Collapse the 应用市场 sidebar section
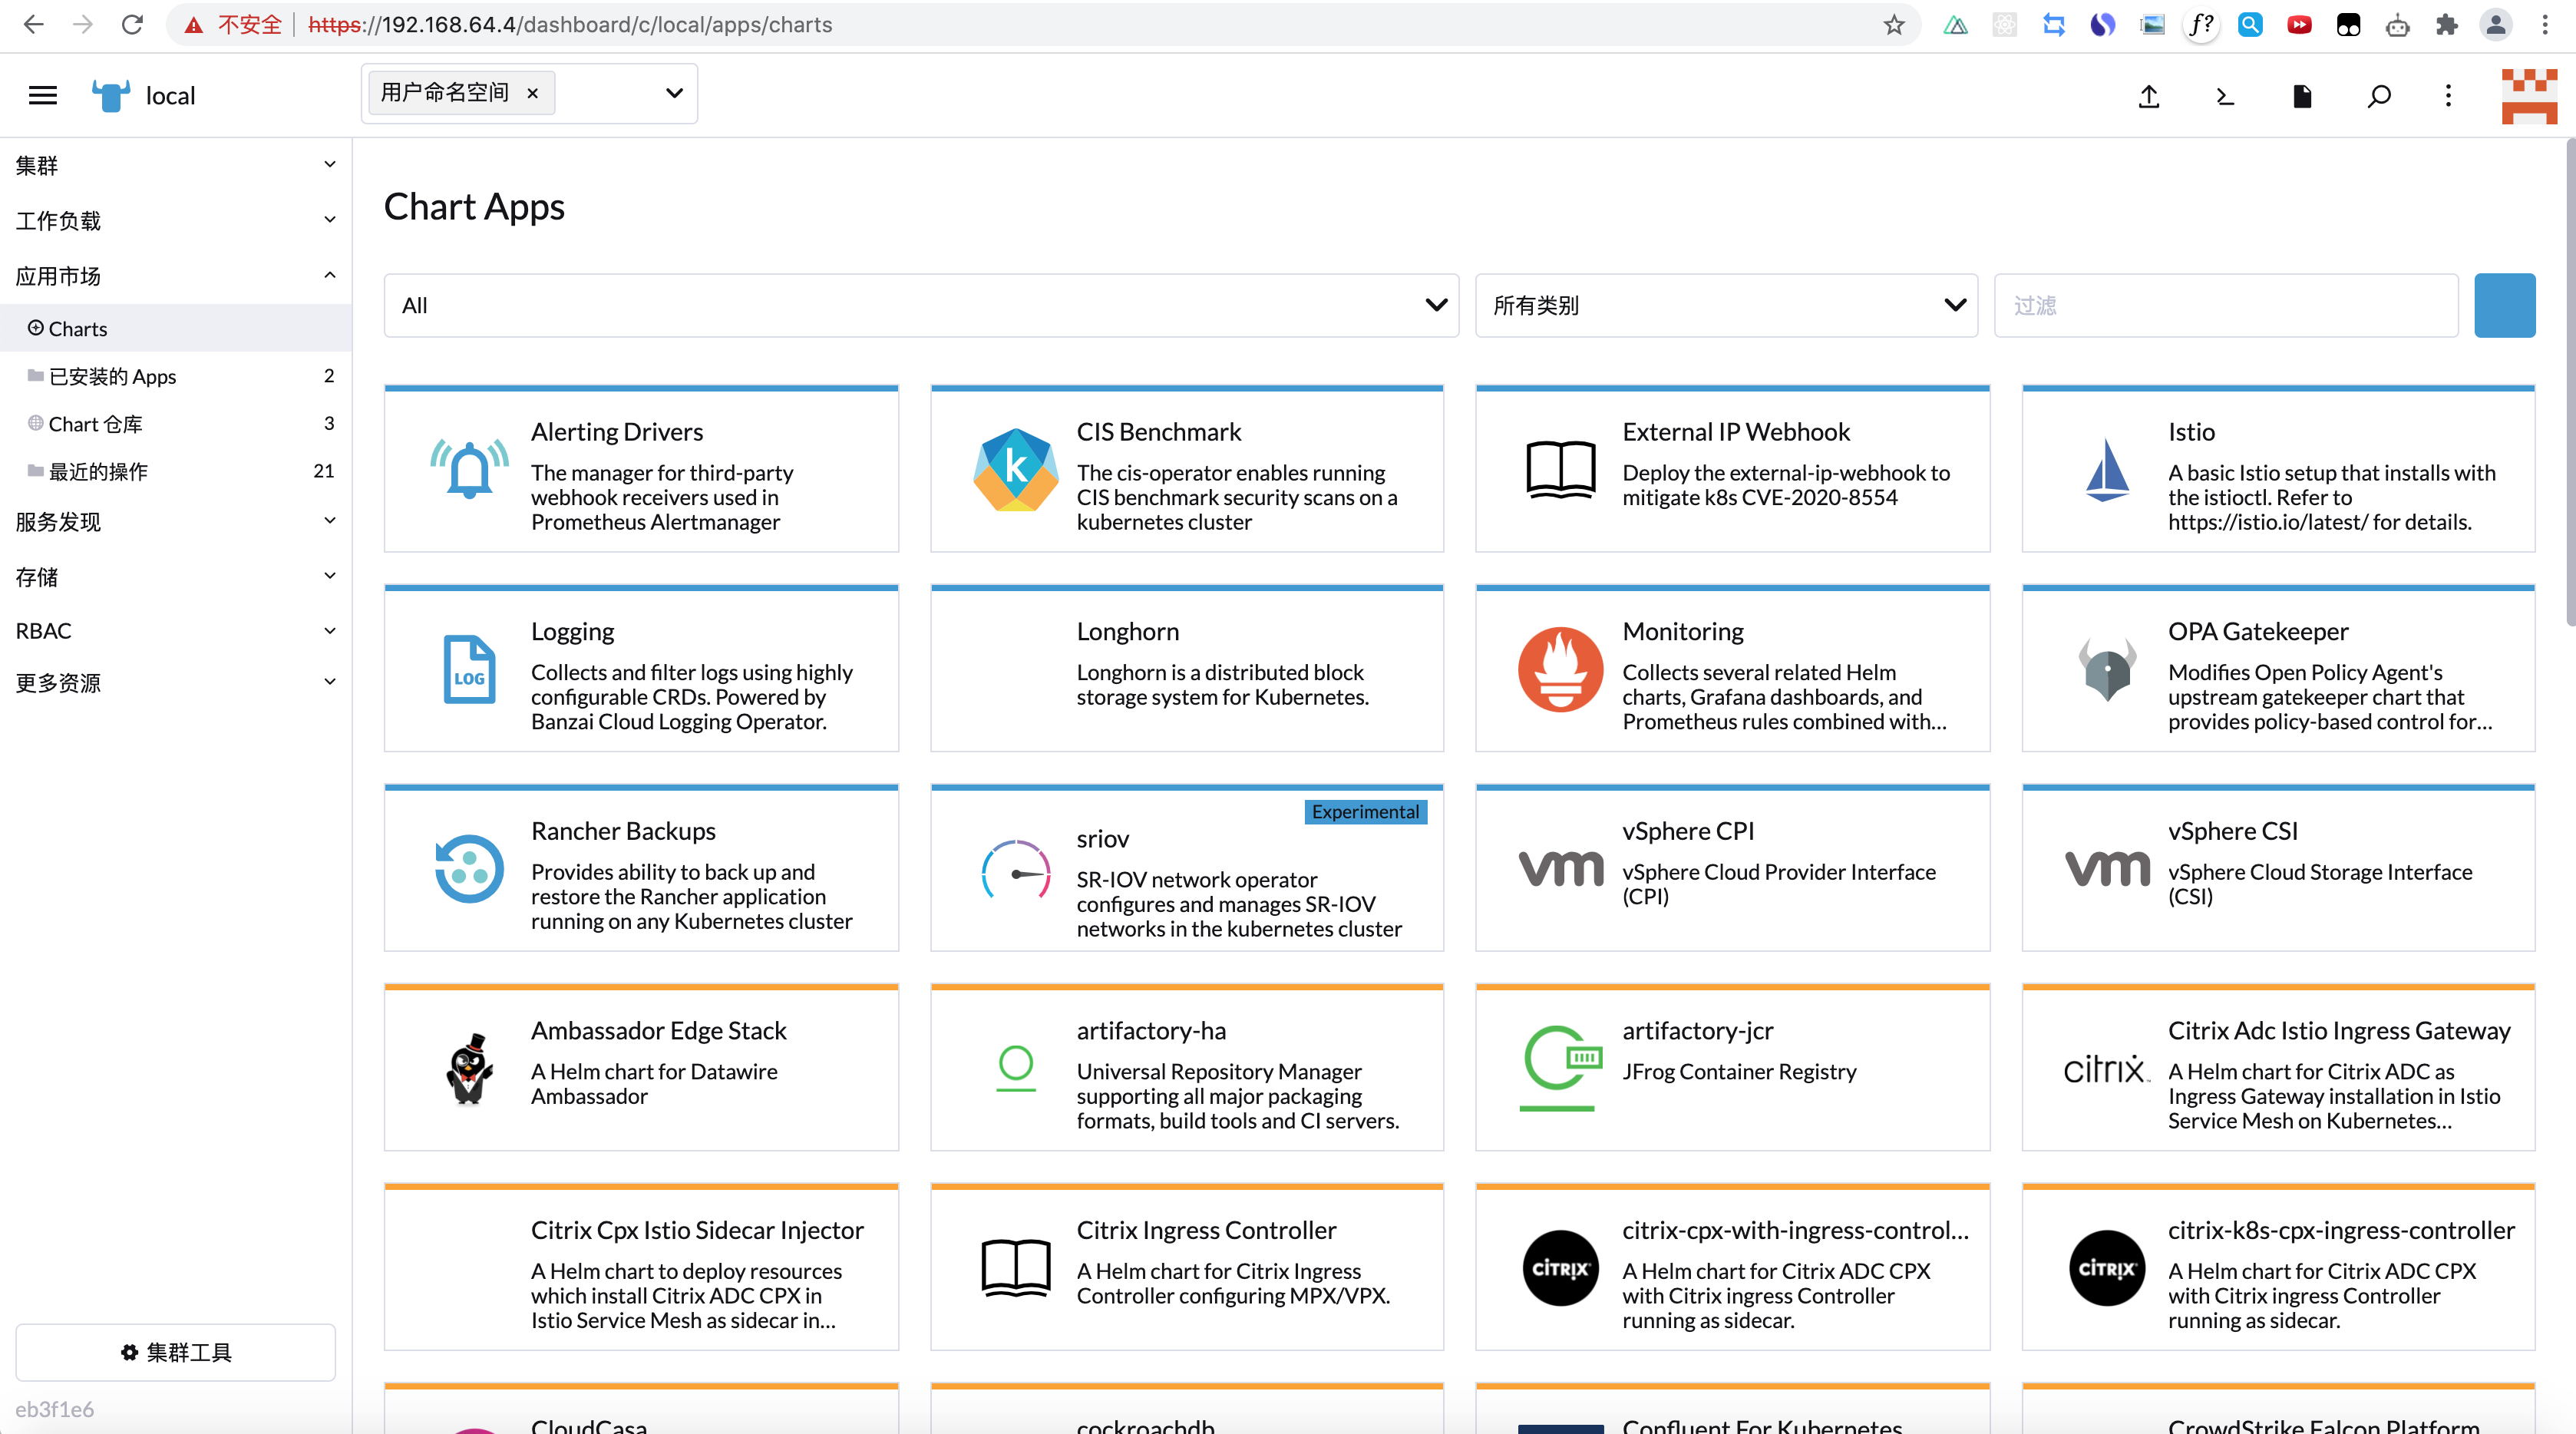This screenshot has height=1434, width=2576. pos(175,275)
